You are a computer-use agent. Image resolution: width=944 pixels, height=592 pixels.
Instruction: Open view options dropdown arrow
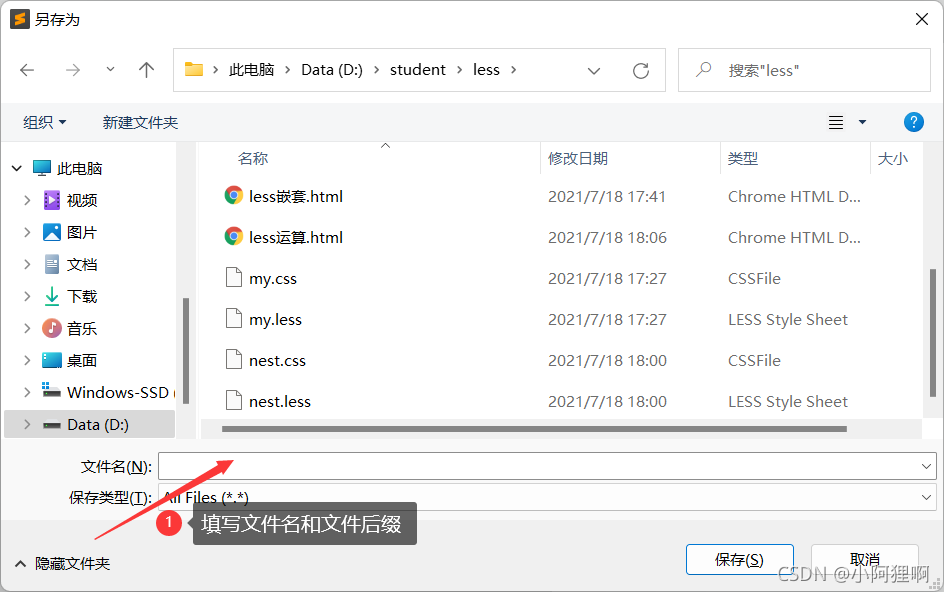click(862, 122)
